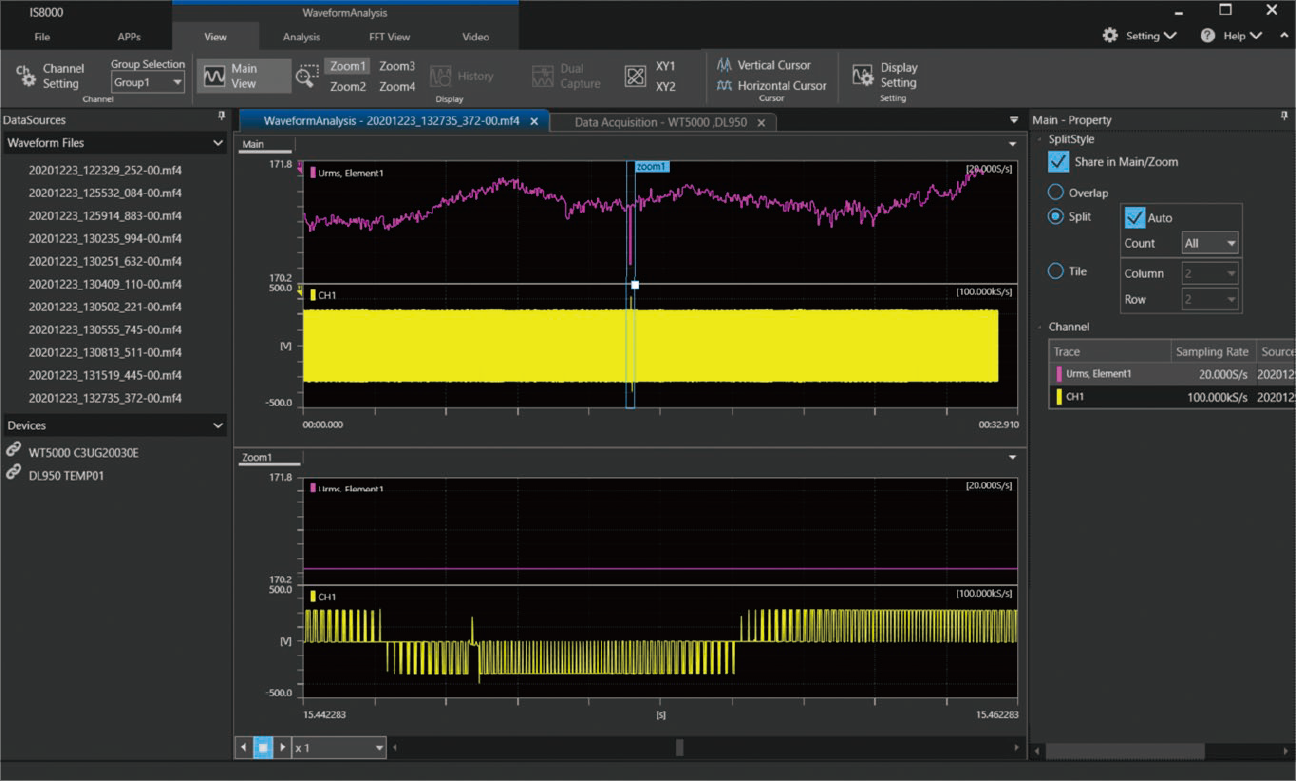The image size is (1296, 781).
Task: Activate the Zoom1 display
Action: pyautogui.click(x=347, y=65)
